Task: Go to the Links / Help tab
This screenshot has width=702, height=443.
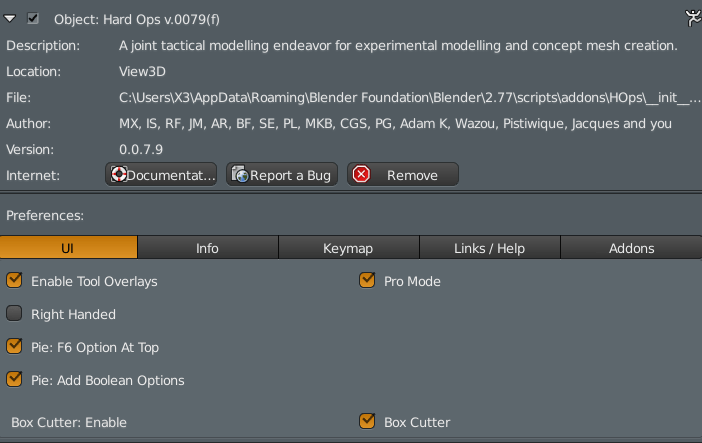Action: click(x=490, y=248)
